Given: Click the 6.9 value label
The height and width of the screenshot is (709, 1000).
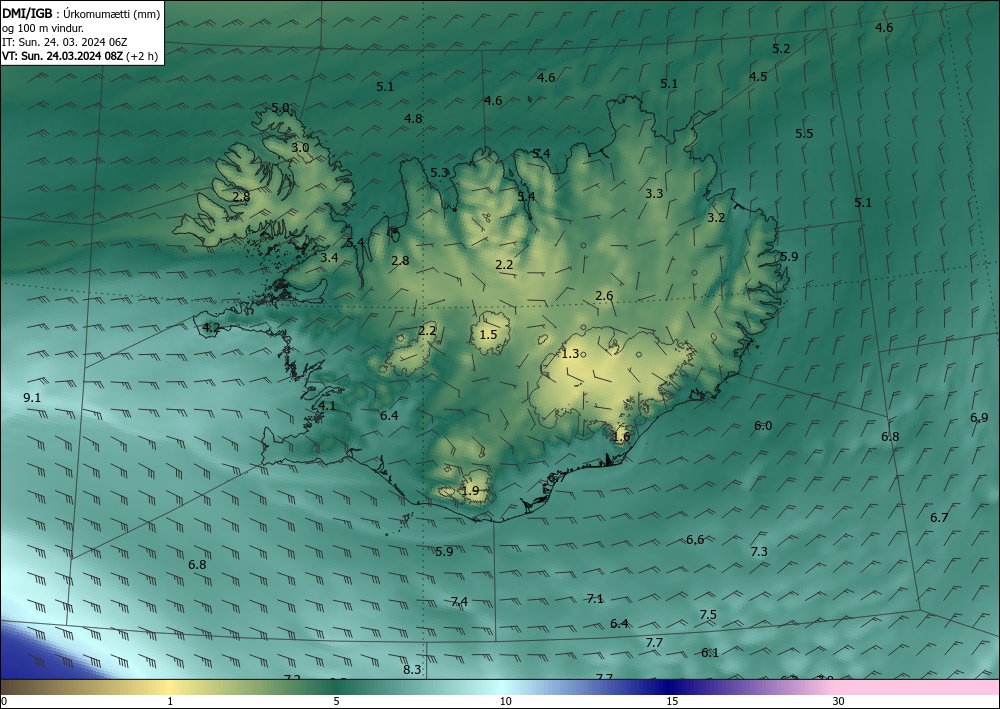Looking at the screenshot, I should pyautogui.click(x=979, y=418).
